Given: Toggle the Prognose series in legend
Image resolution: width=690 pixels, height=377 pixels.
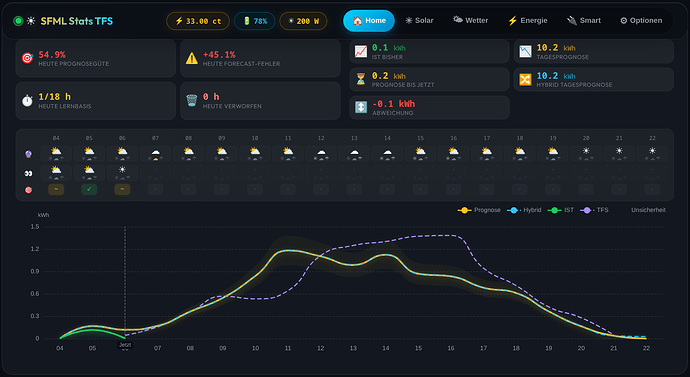Looking at the screenshot, I should (x=479, y=210).
